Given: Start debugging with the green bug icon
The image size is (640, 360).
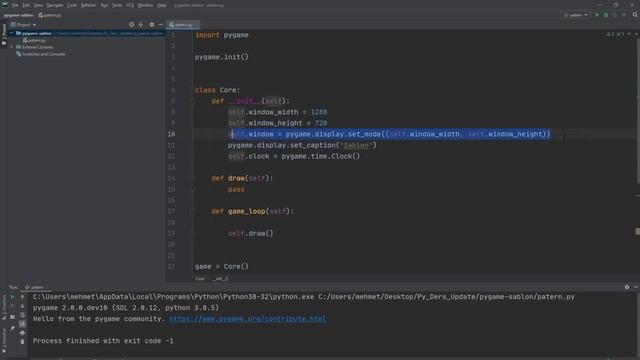Looking at the screenshot, I should point(606,15).
